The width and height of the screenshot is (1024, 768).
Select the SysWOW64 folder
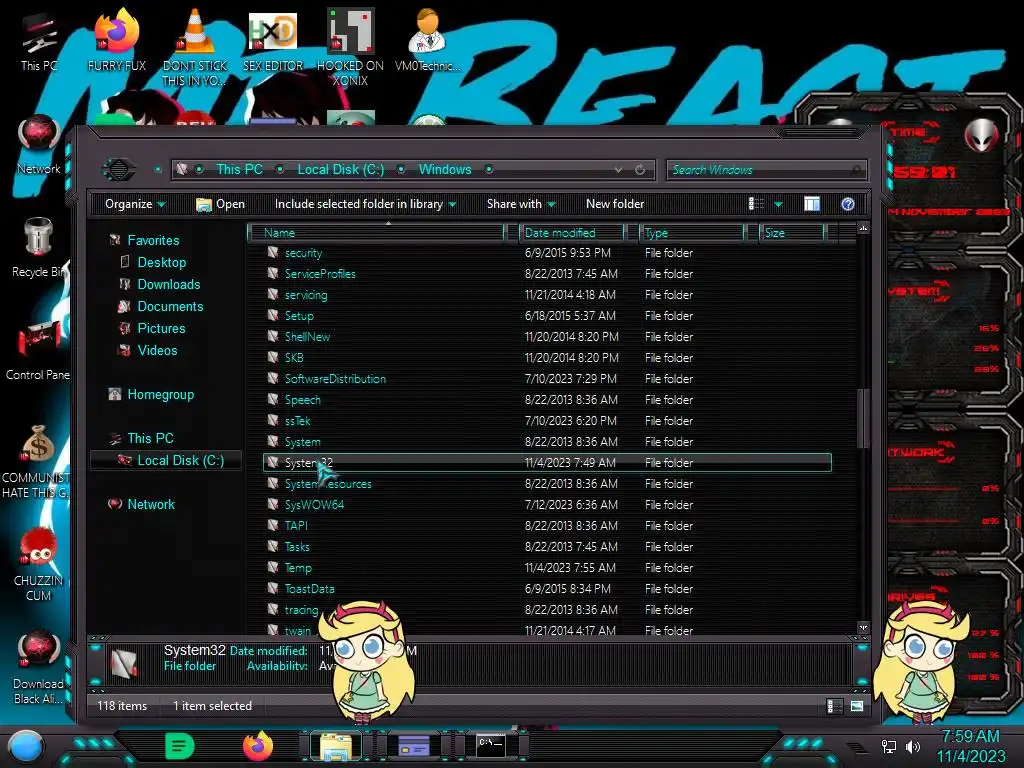[x=314, y=505]
